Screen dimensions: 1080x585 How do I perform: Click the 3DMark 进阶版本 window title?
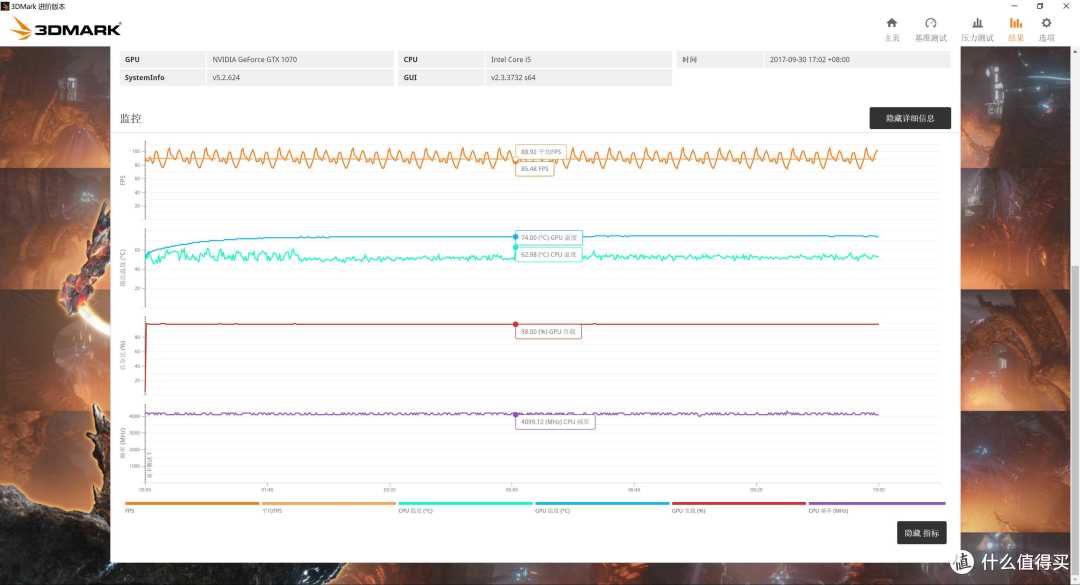coord(38,6)
